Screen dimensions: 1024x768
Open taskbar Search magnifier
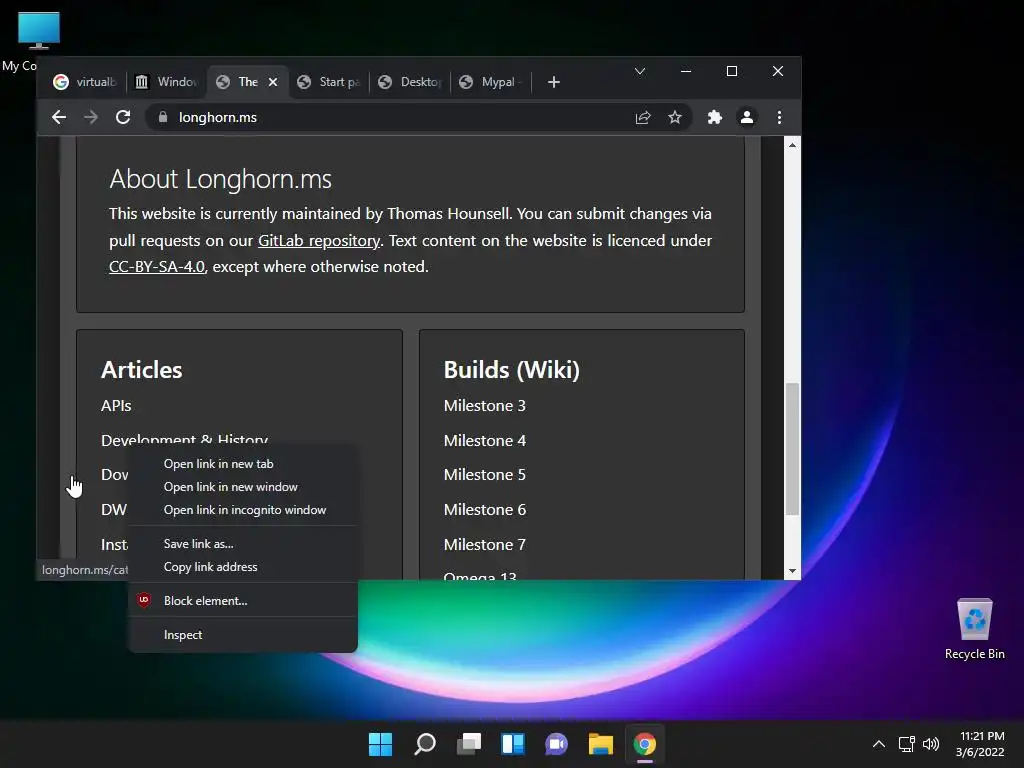pos(424,744)
